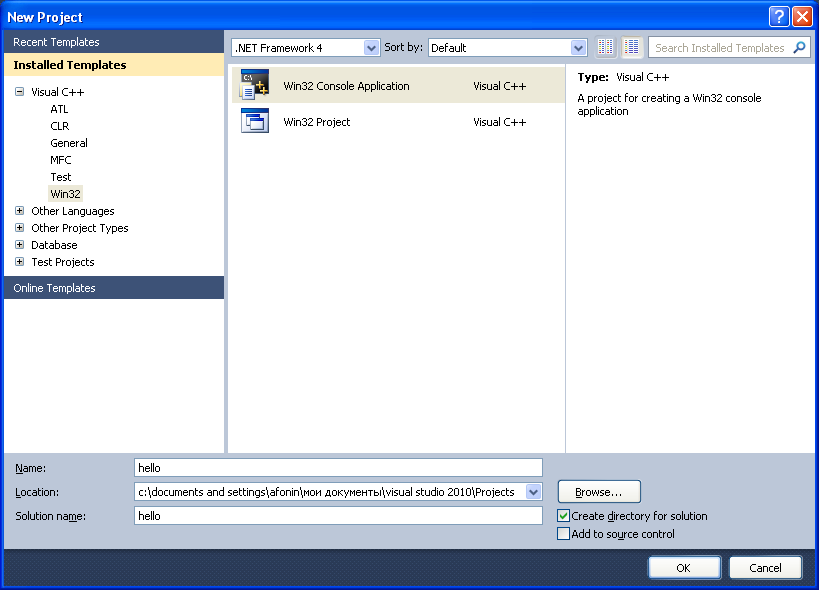819x590 pixels.
Task: Open the Recent Templates section
Action: click(x=114, y=42)
